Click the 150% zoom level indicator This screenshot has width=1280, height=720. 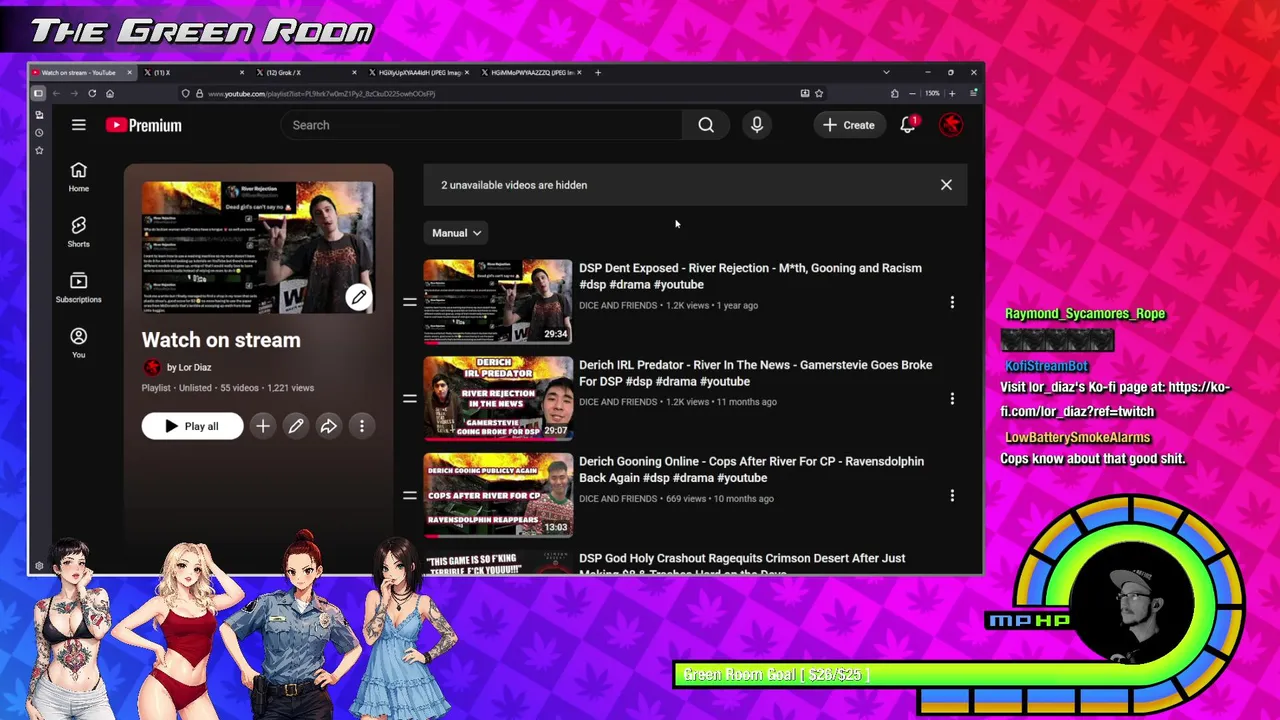tap(932, 93)
